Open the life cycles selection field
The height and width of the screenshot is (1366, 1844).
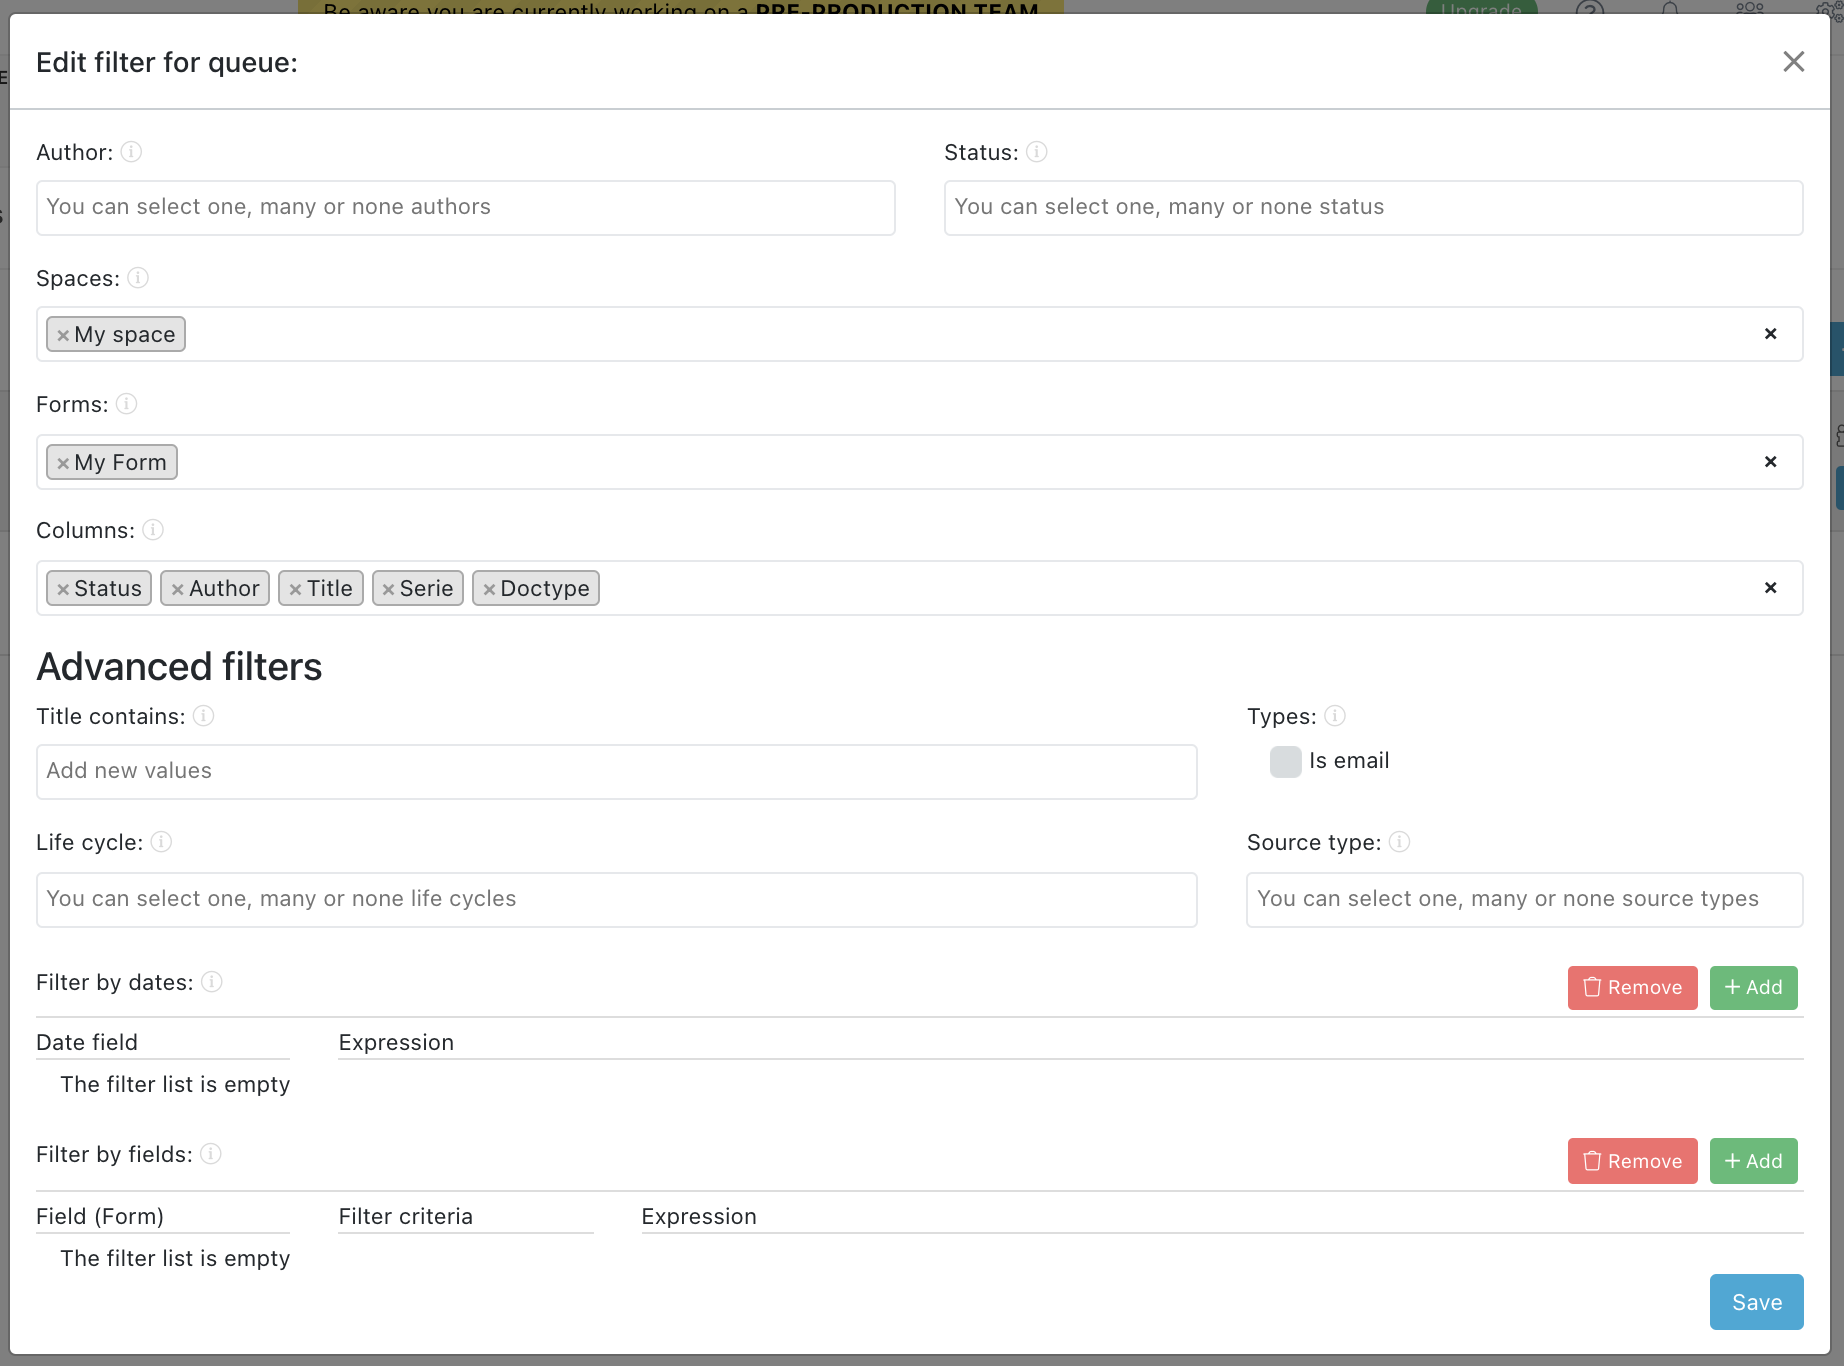coord(616,899)
